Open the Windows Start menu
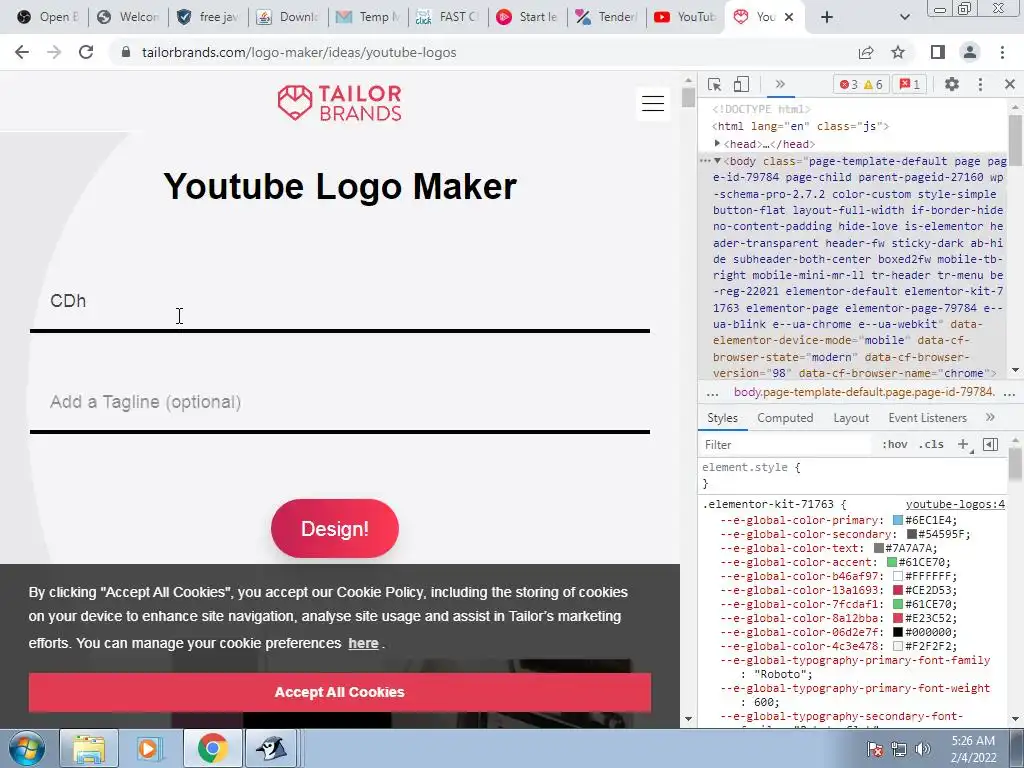This screenshot has height=768, width=1024. (x=25, y=748)
